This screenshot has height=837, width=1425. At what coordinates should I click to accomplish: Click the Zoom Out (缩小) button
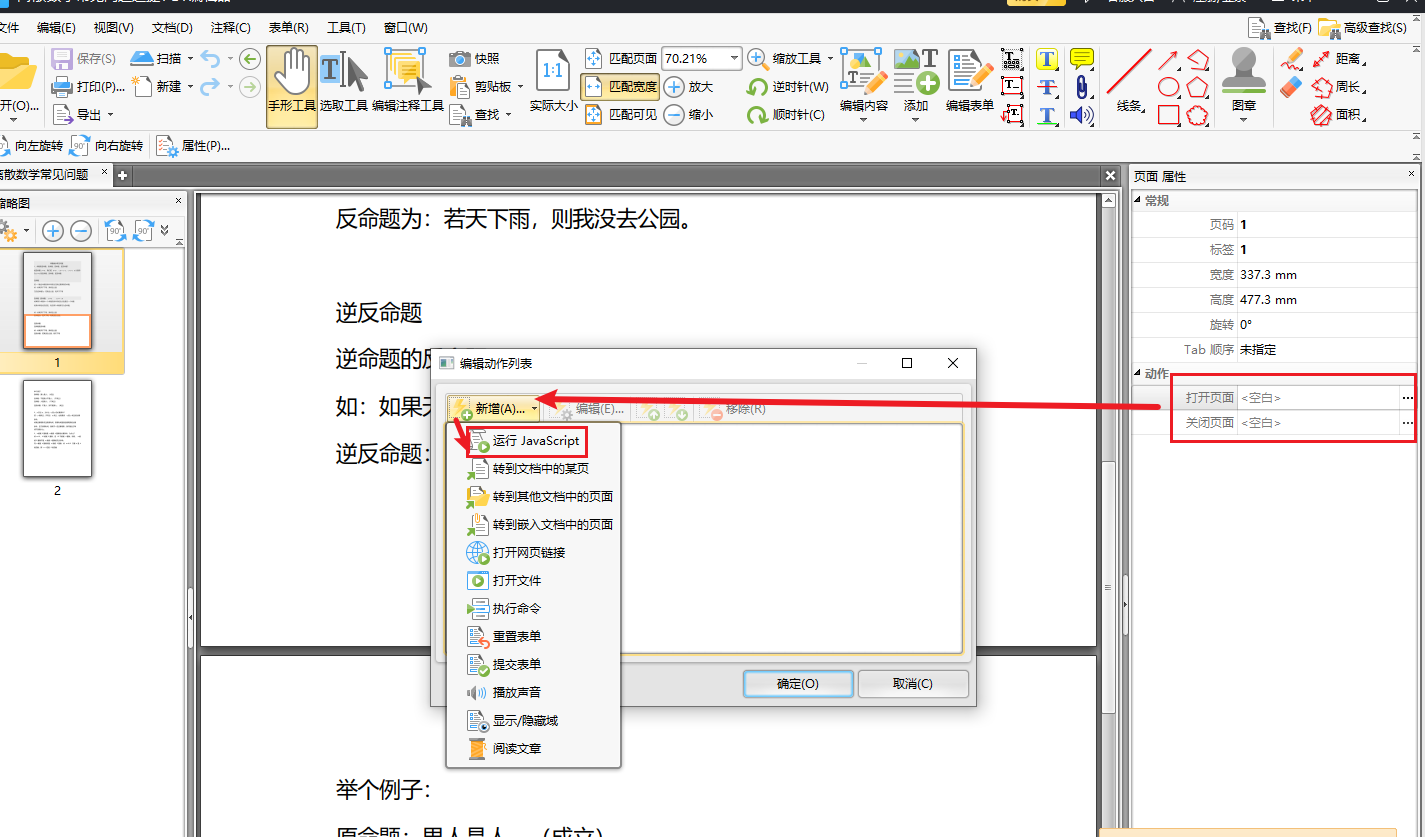click(x=689, y=115)
